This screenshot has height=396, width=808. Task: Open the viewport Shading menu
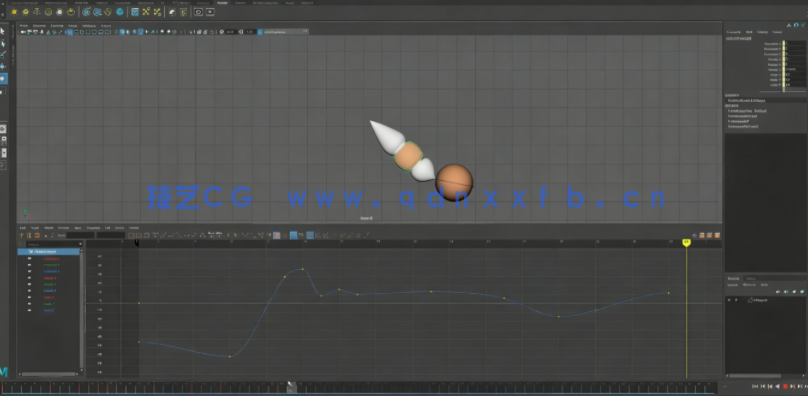point(39,25)
